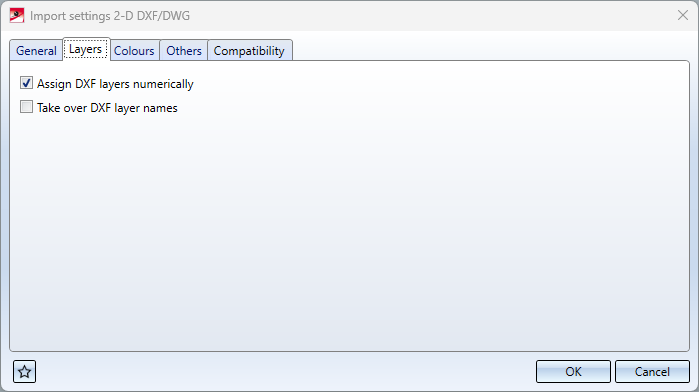Screen dimensions: 699x392
Task: Click empty footer space between star and OK
Action: click(285, 371)
